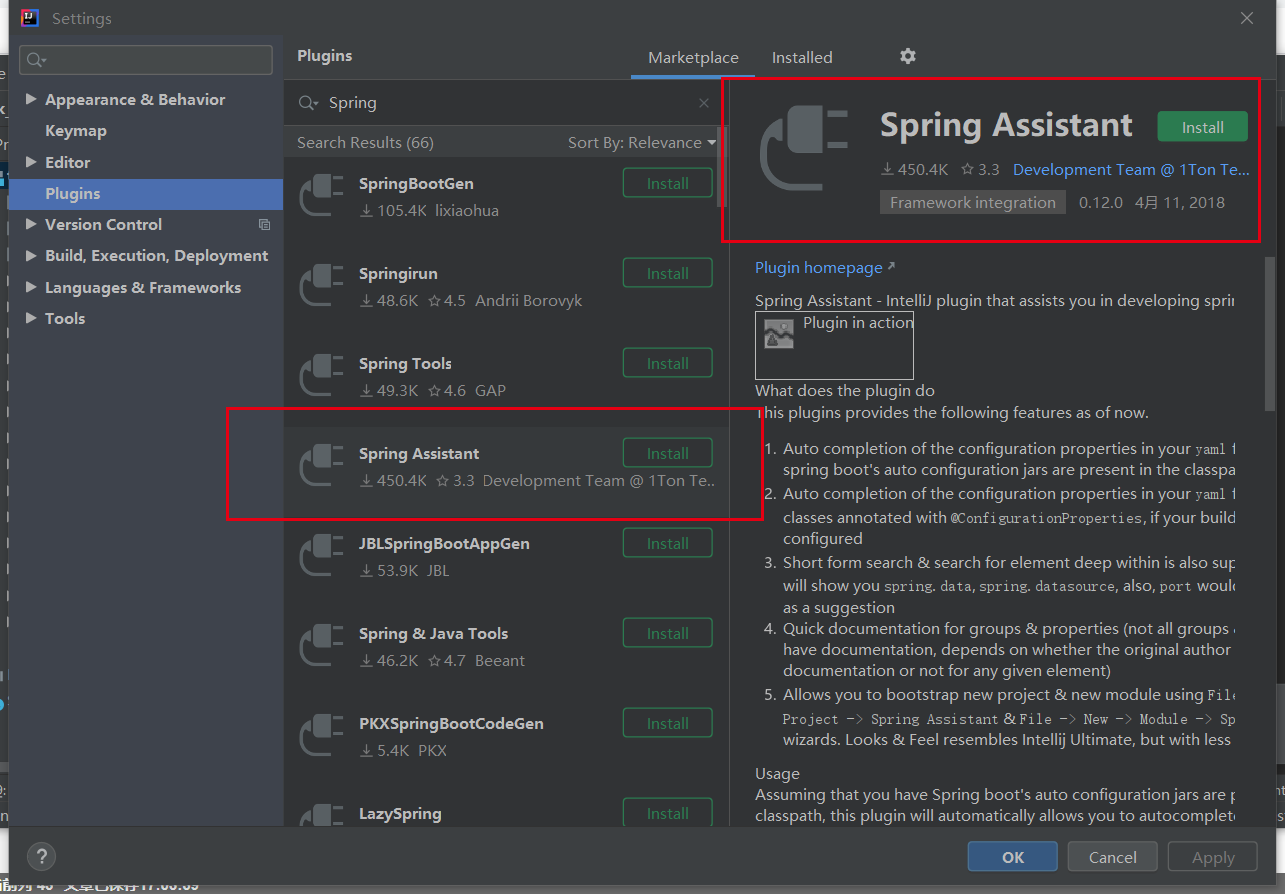The width and height of the screenshot is (1285, 894).
Task: Click the Cancel button
Action: [1112, 856]
